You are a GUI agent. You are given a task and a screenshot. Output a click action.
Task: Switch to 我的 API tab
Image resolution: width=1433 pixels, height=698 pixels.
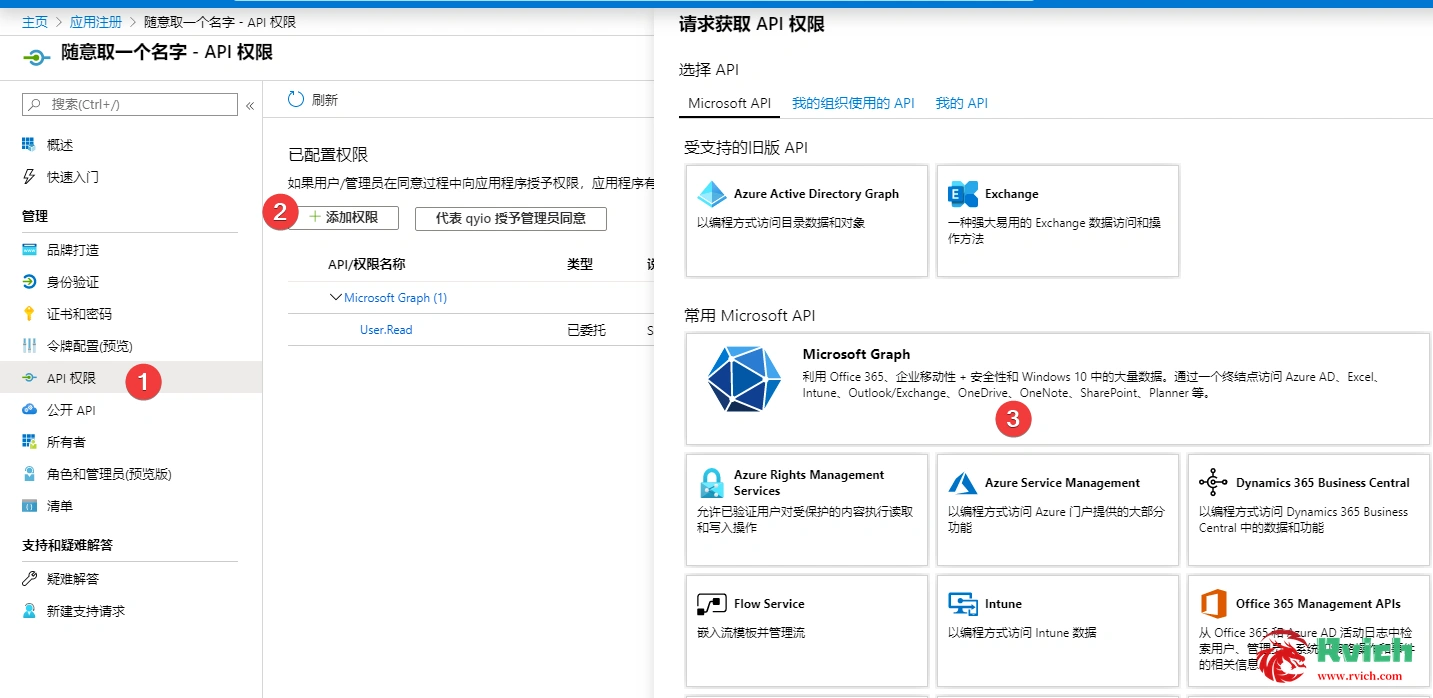[x=961, y=103]
